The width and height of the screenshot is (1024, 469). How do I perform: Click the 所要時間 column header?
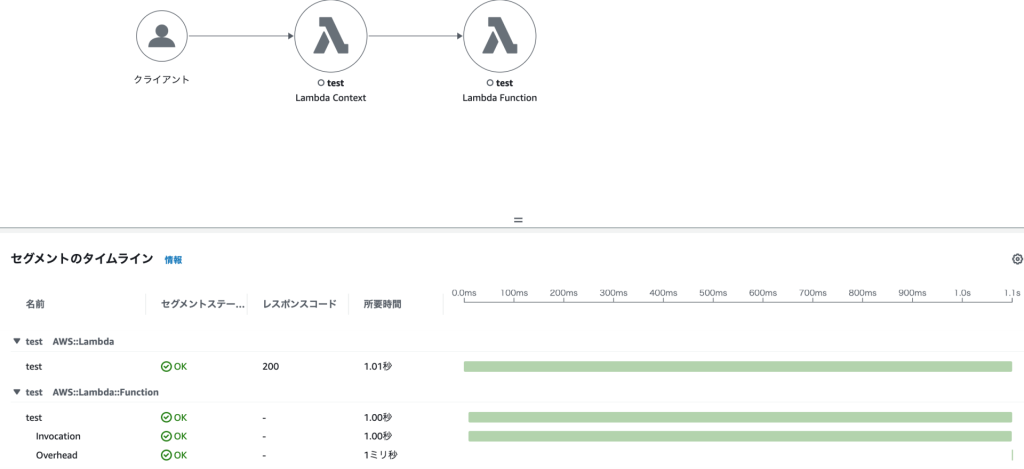click(x=382, y=304)
